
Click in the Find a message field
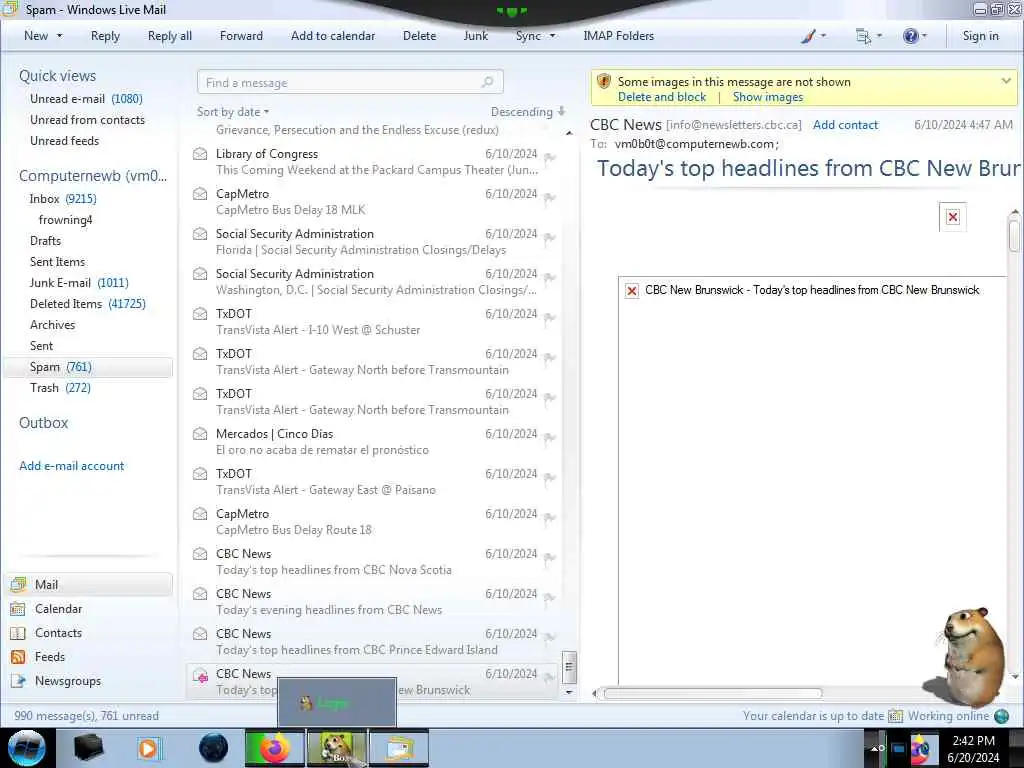pos(350,82)
